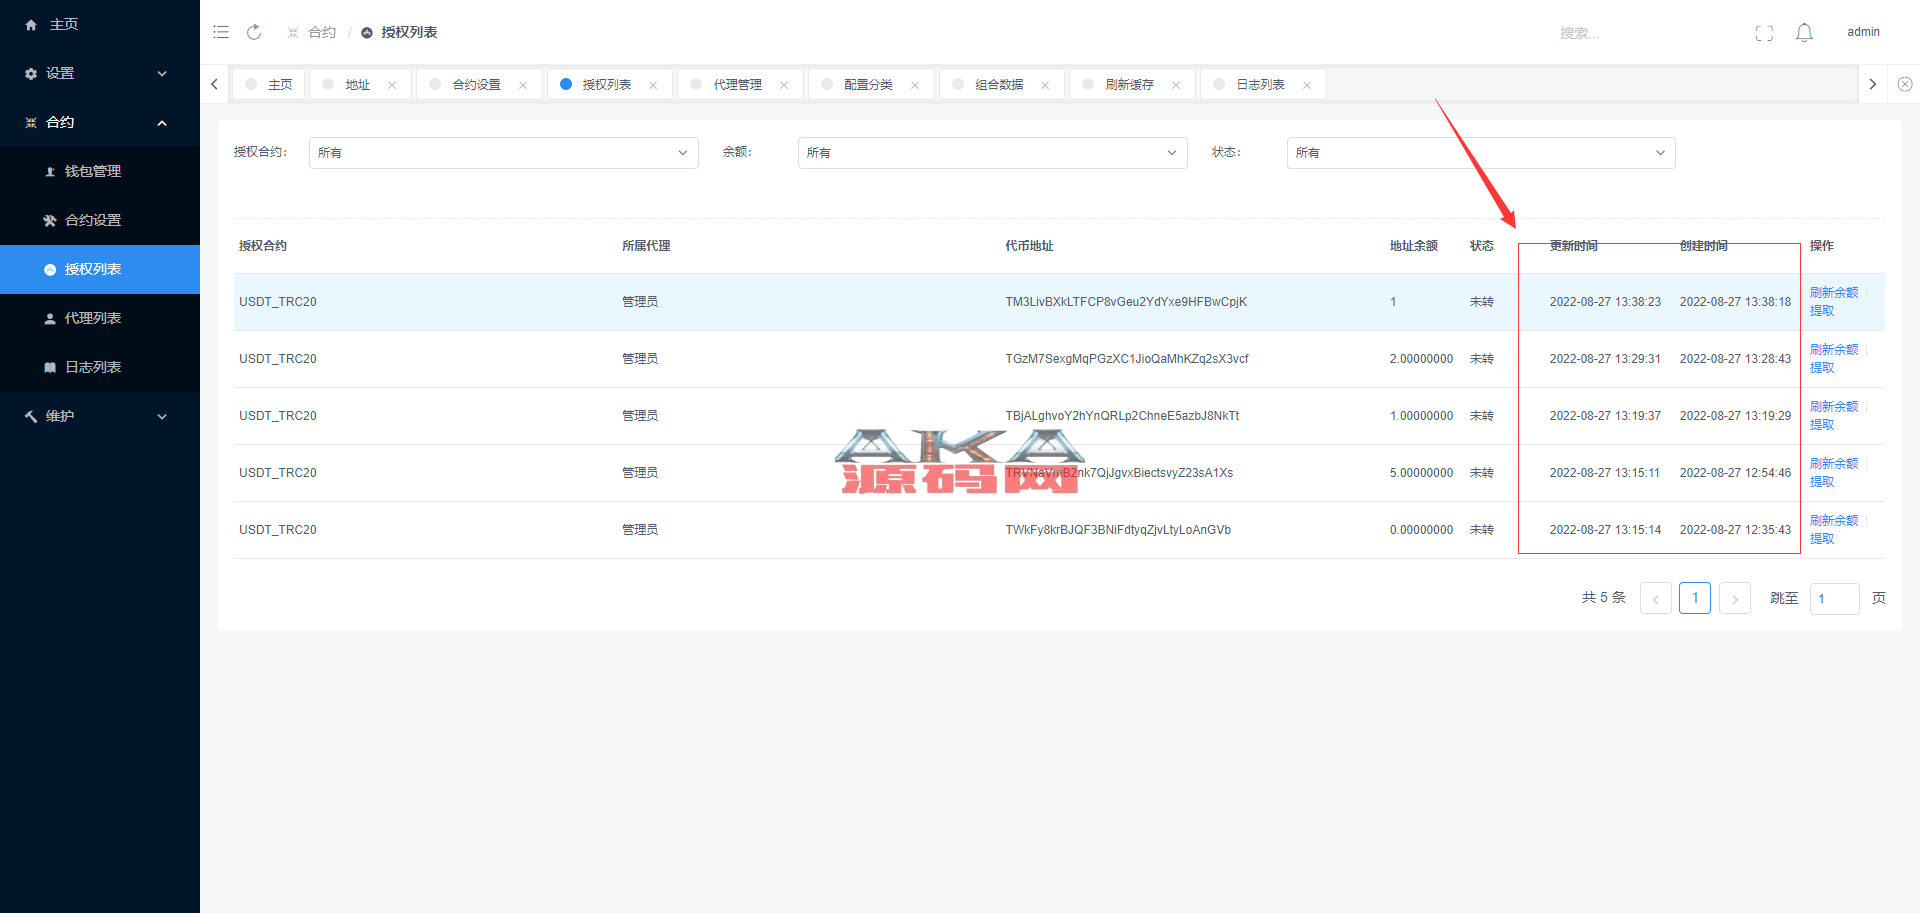Viewport: 1920px width, 913px height.
Task: Click 刷新余额 link in first row
Action: [1833, 292]
